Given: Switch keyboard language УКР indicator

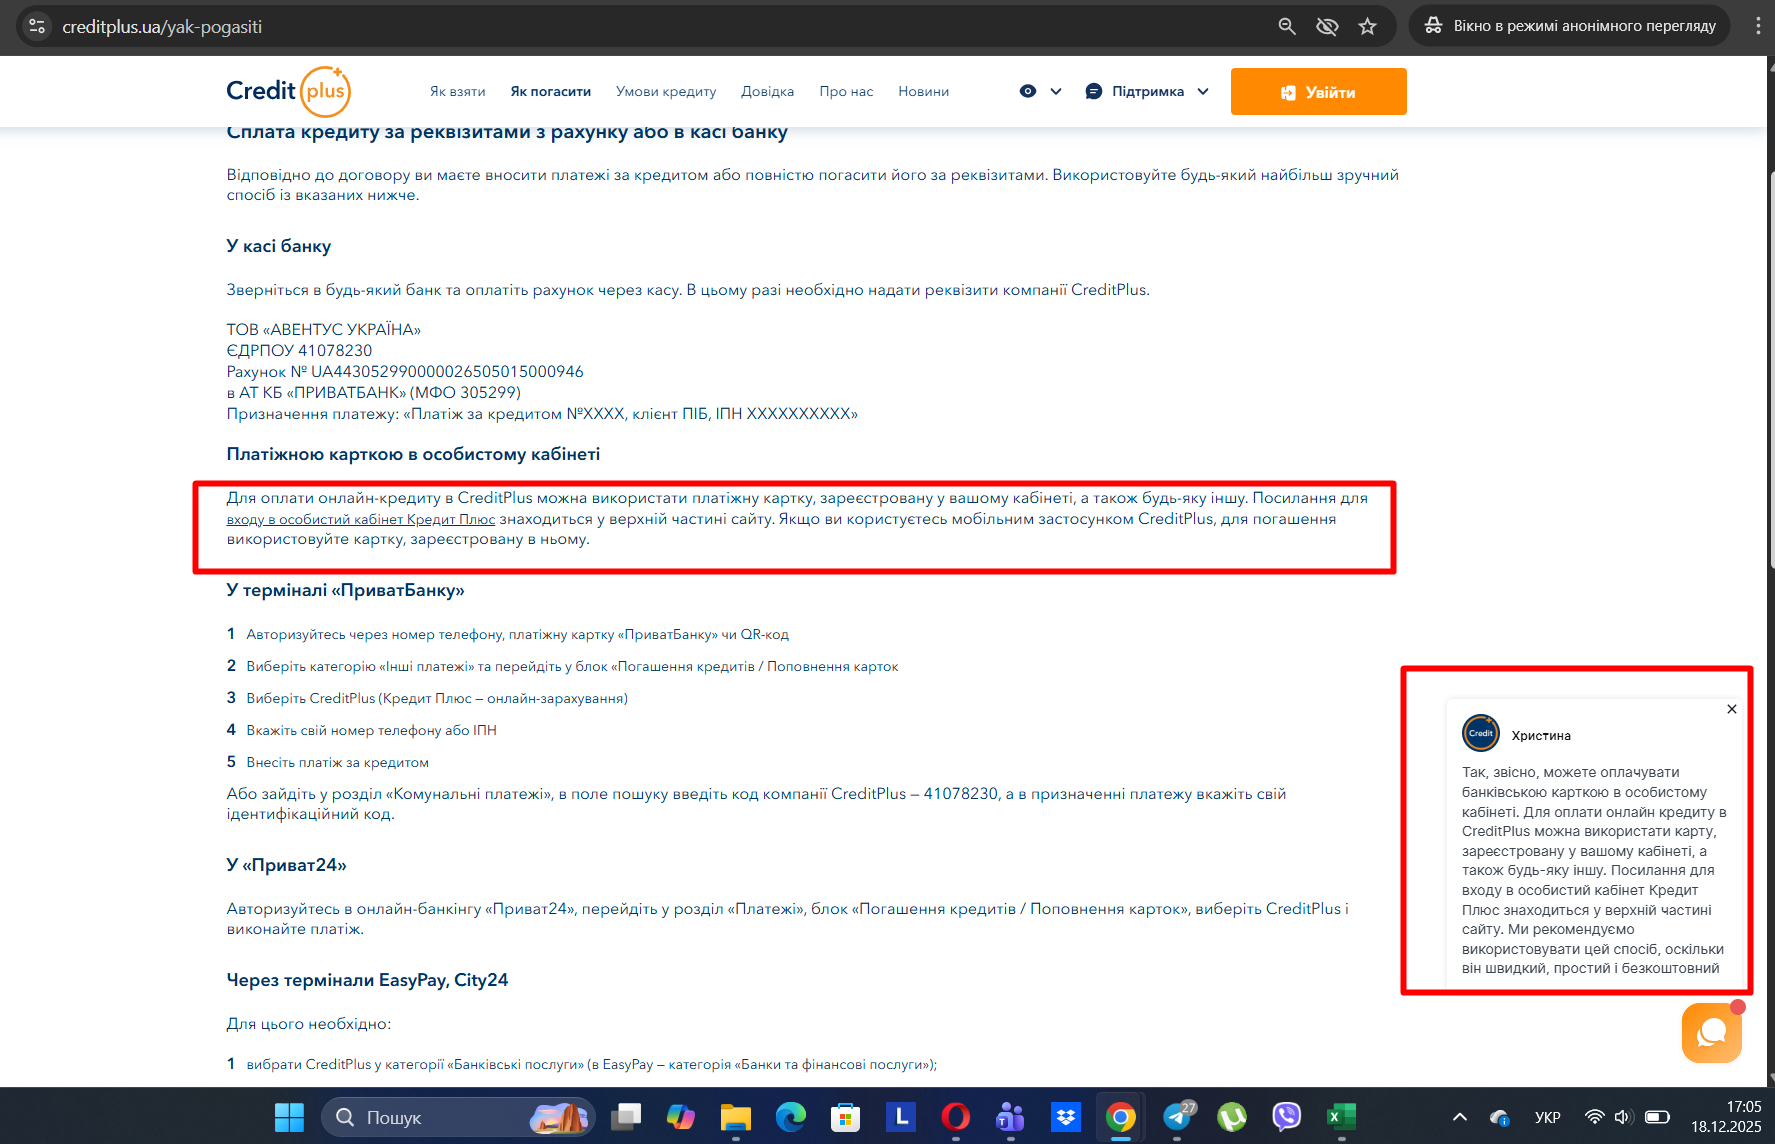Looking at the screenshot, I should coord(1548,1117).
